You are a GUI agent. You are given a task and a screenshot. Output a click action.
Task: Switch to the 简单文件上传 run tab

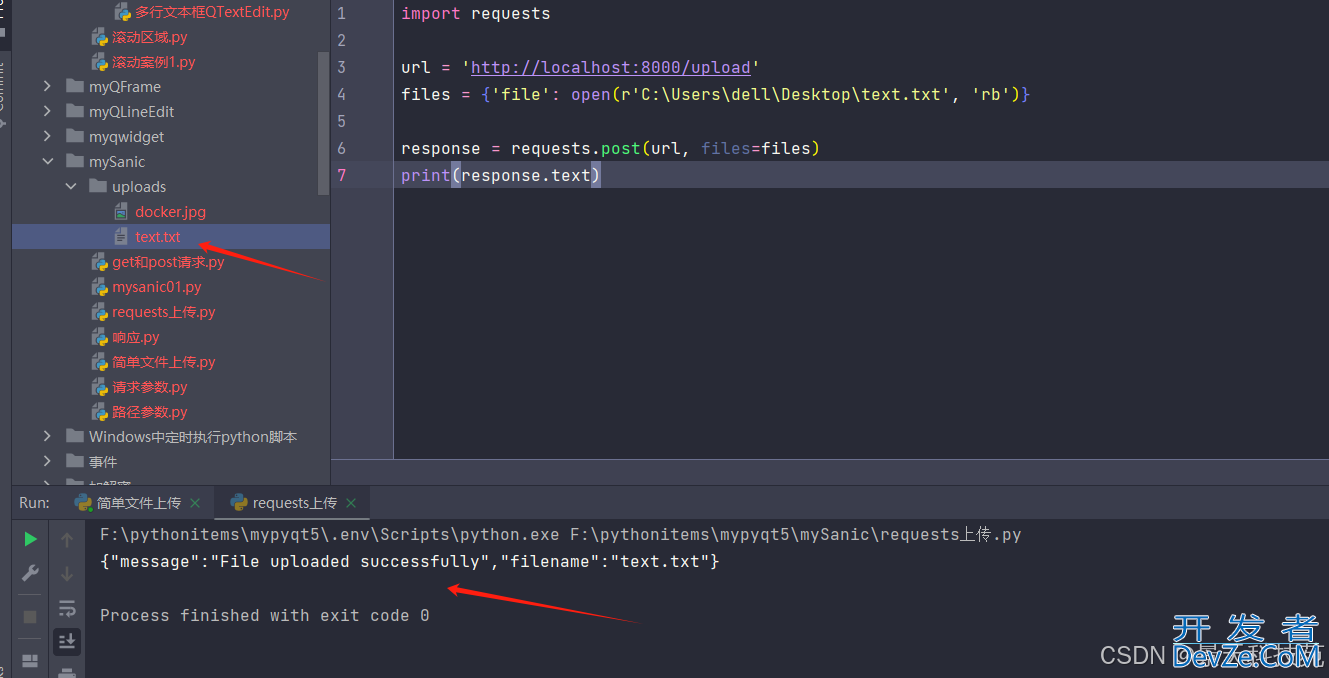tap(139, 503)
